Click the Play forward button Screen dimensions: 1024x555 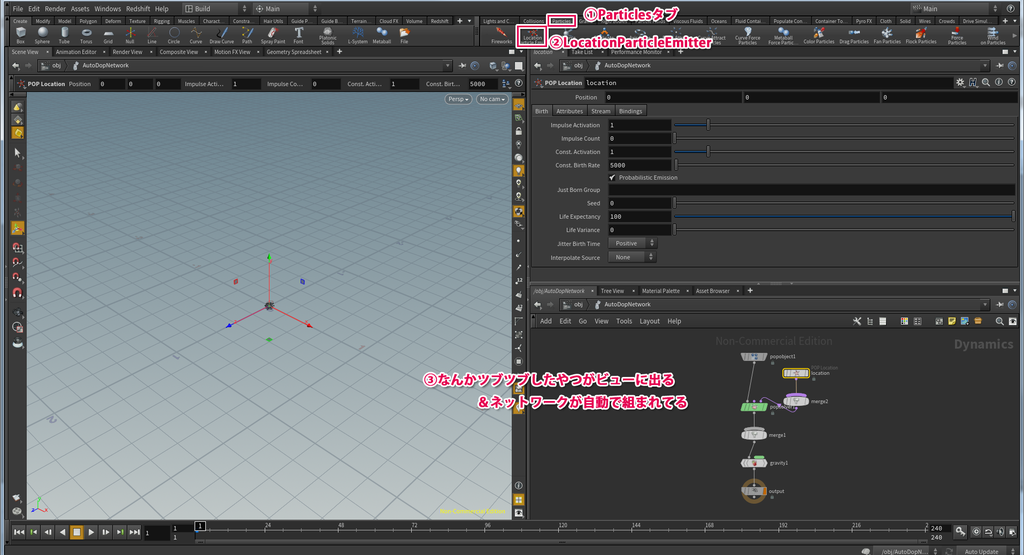click(91, 532)
